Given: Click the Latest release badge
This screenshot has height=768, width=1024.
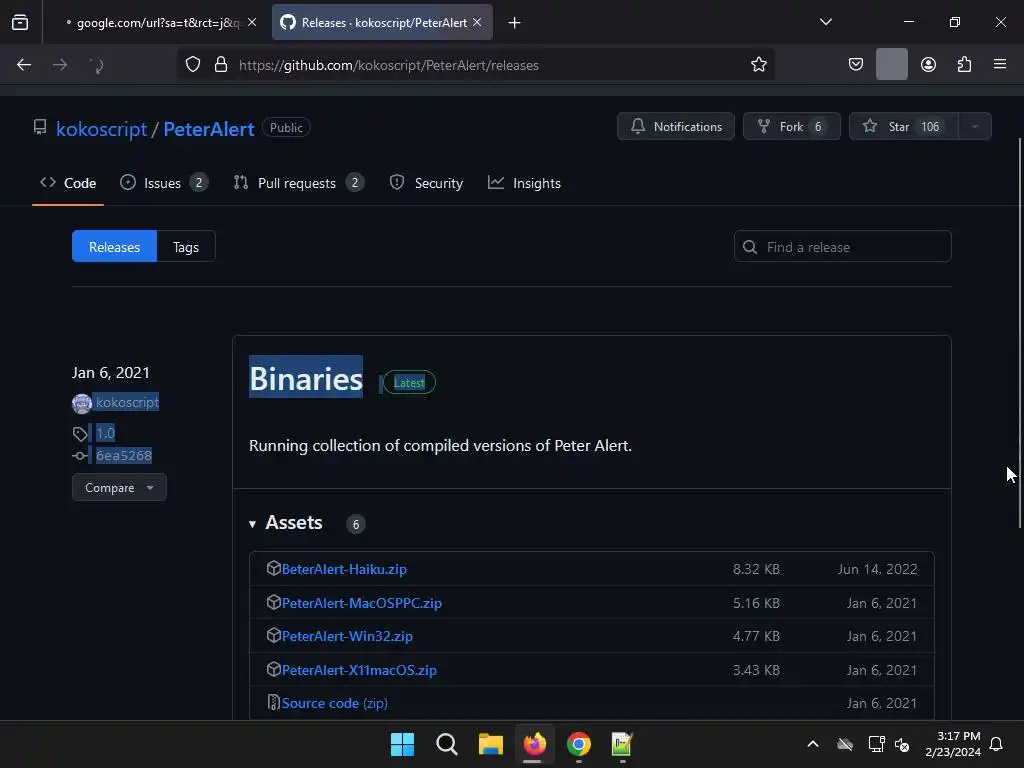Looking at the screenshot, I should (409, 383).
